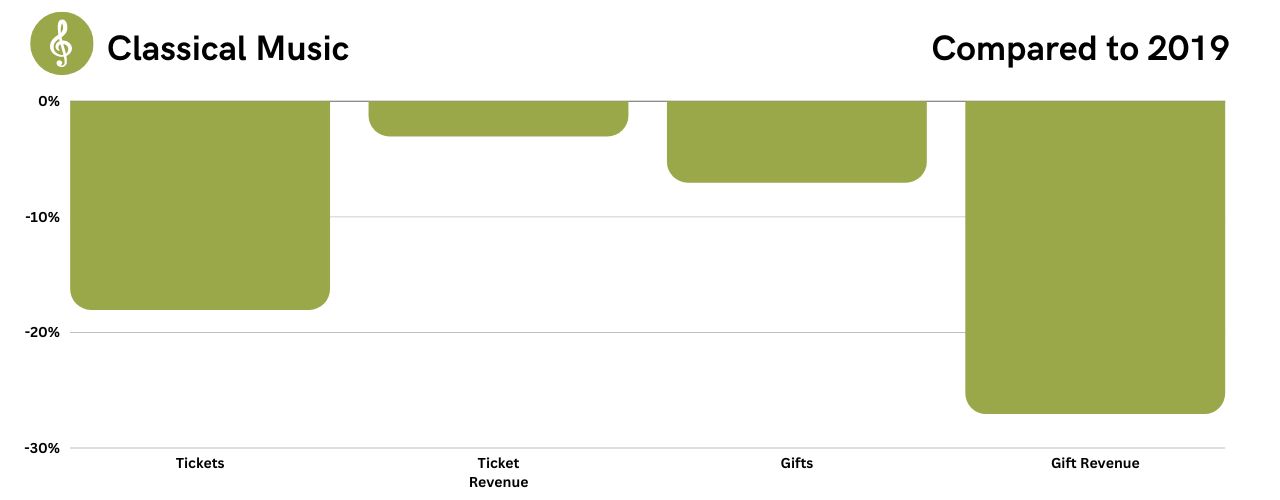The width and height of the screenshot is (1280, 500).
Task: Click the green Gift Revenue bar
Action: [x=1095, y=257]
